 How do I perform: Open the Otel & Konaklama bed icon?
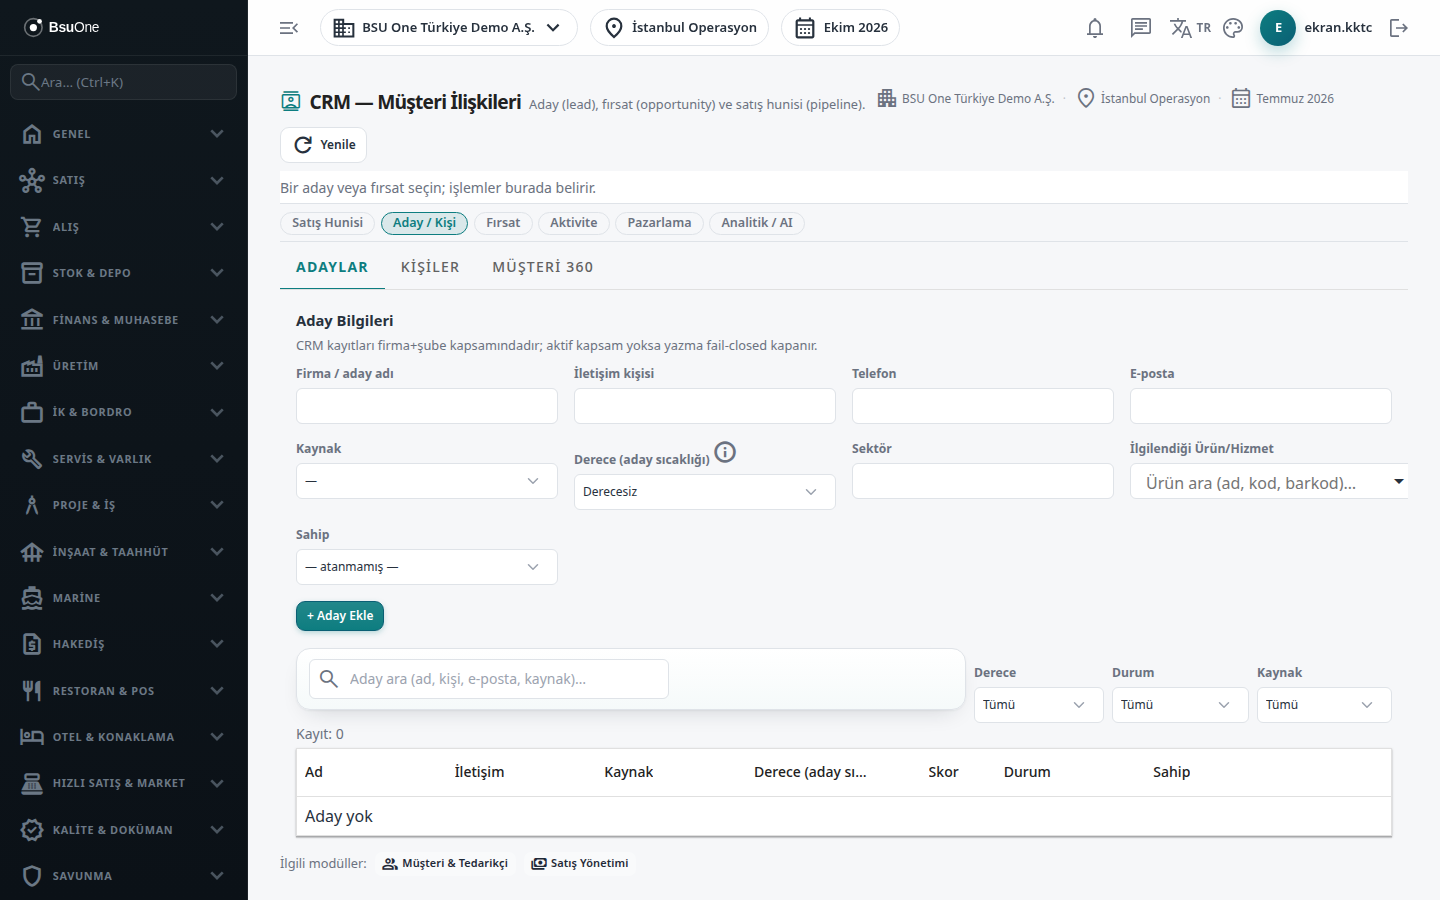32,737
